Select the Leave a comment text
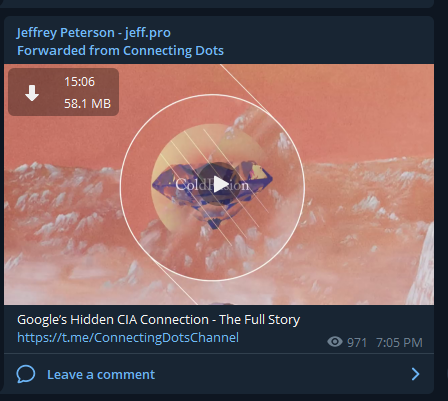The height and width of the screenshot is (401, 448). 101,375
